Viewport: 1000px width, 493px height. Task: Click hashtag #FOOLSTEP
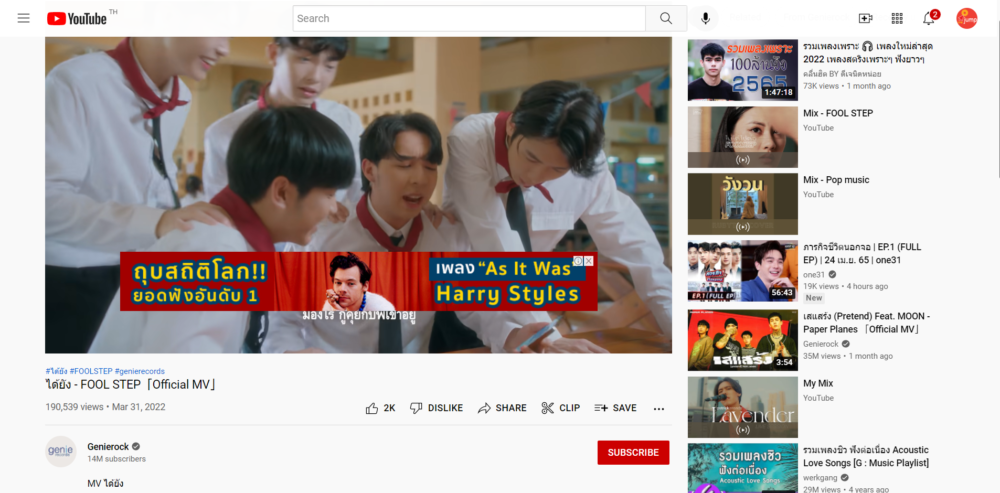[91, 371]
